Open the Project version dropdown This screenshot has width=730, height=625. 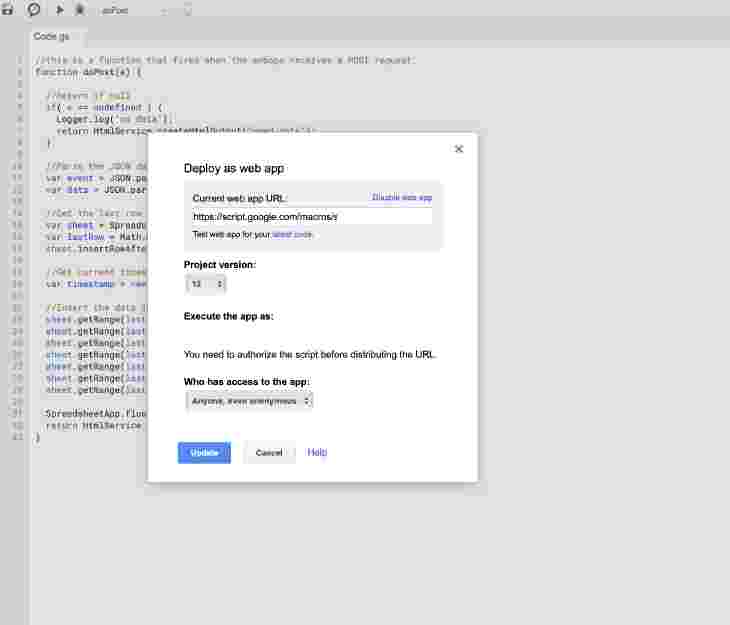pos(206,284)
